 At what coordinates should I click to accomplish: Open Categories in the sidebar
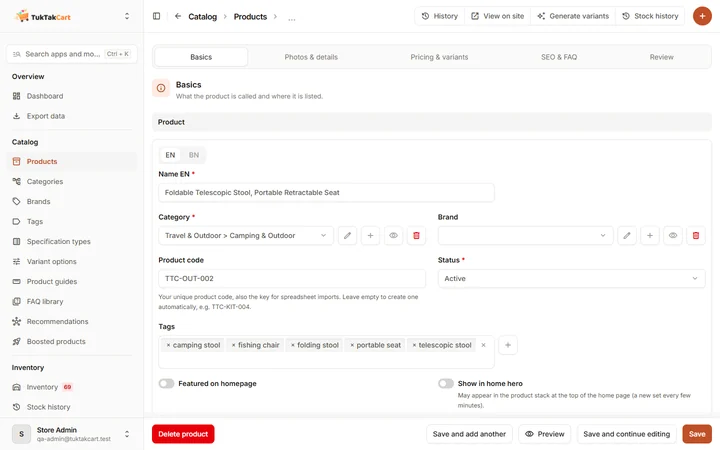pyautogui.click(x=72, y=181)
